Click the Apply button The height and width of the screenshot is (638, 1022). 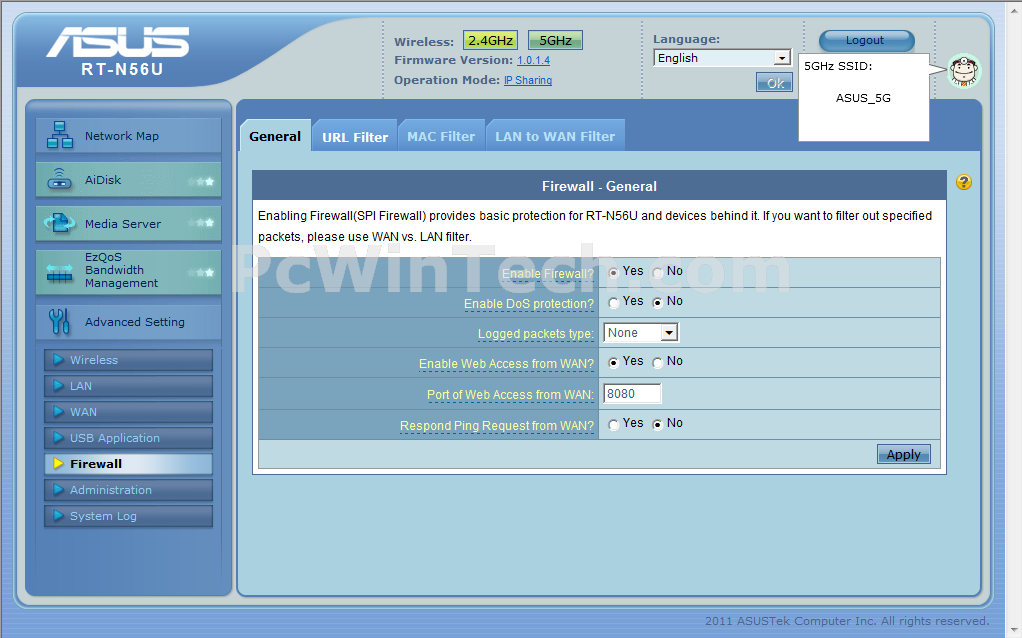(x=903, y=454)
